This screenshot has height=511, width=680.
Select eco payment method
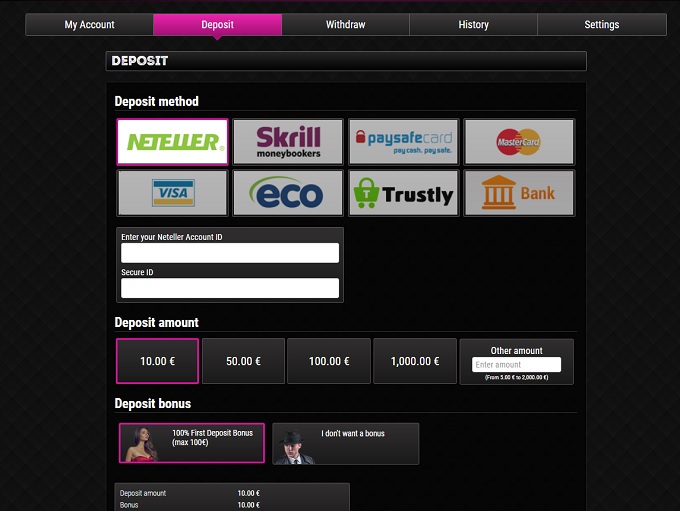(x=288, y=193)
